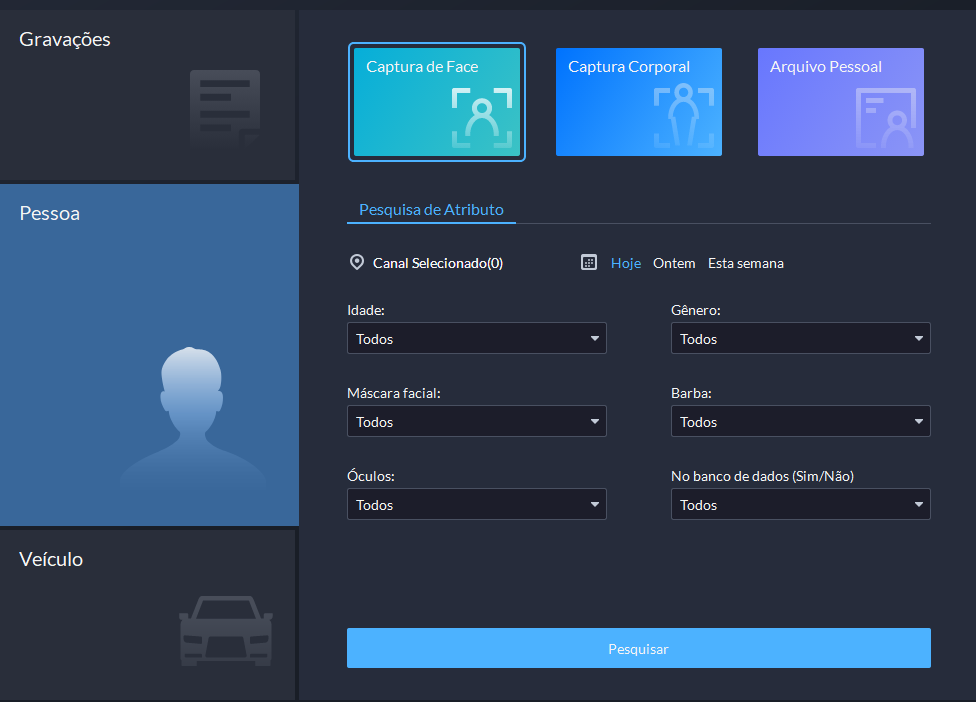Click the face capture frame icon
This screenshot has height=702, width=976.
(x=482, y=118)
